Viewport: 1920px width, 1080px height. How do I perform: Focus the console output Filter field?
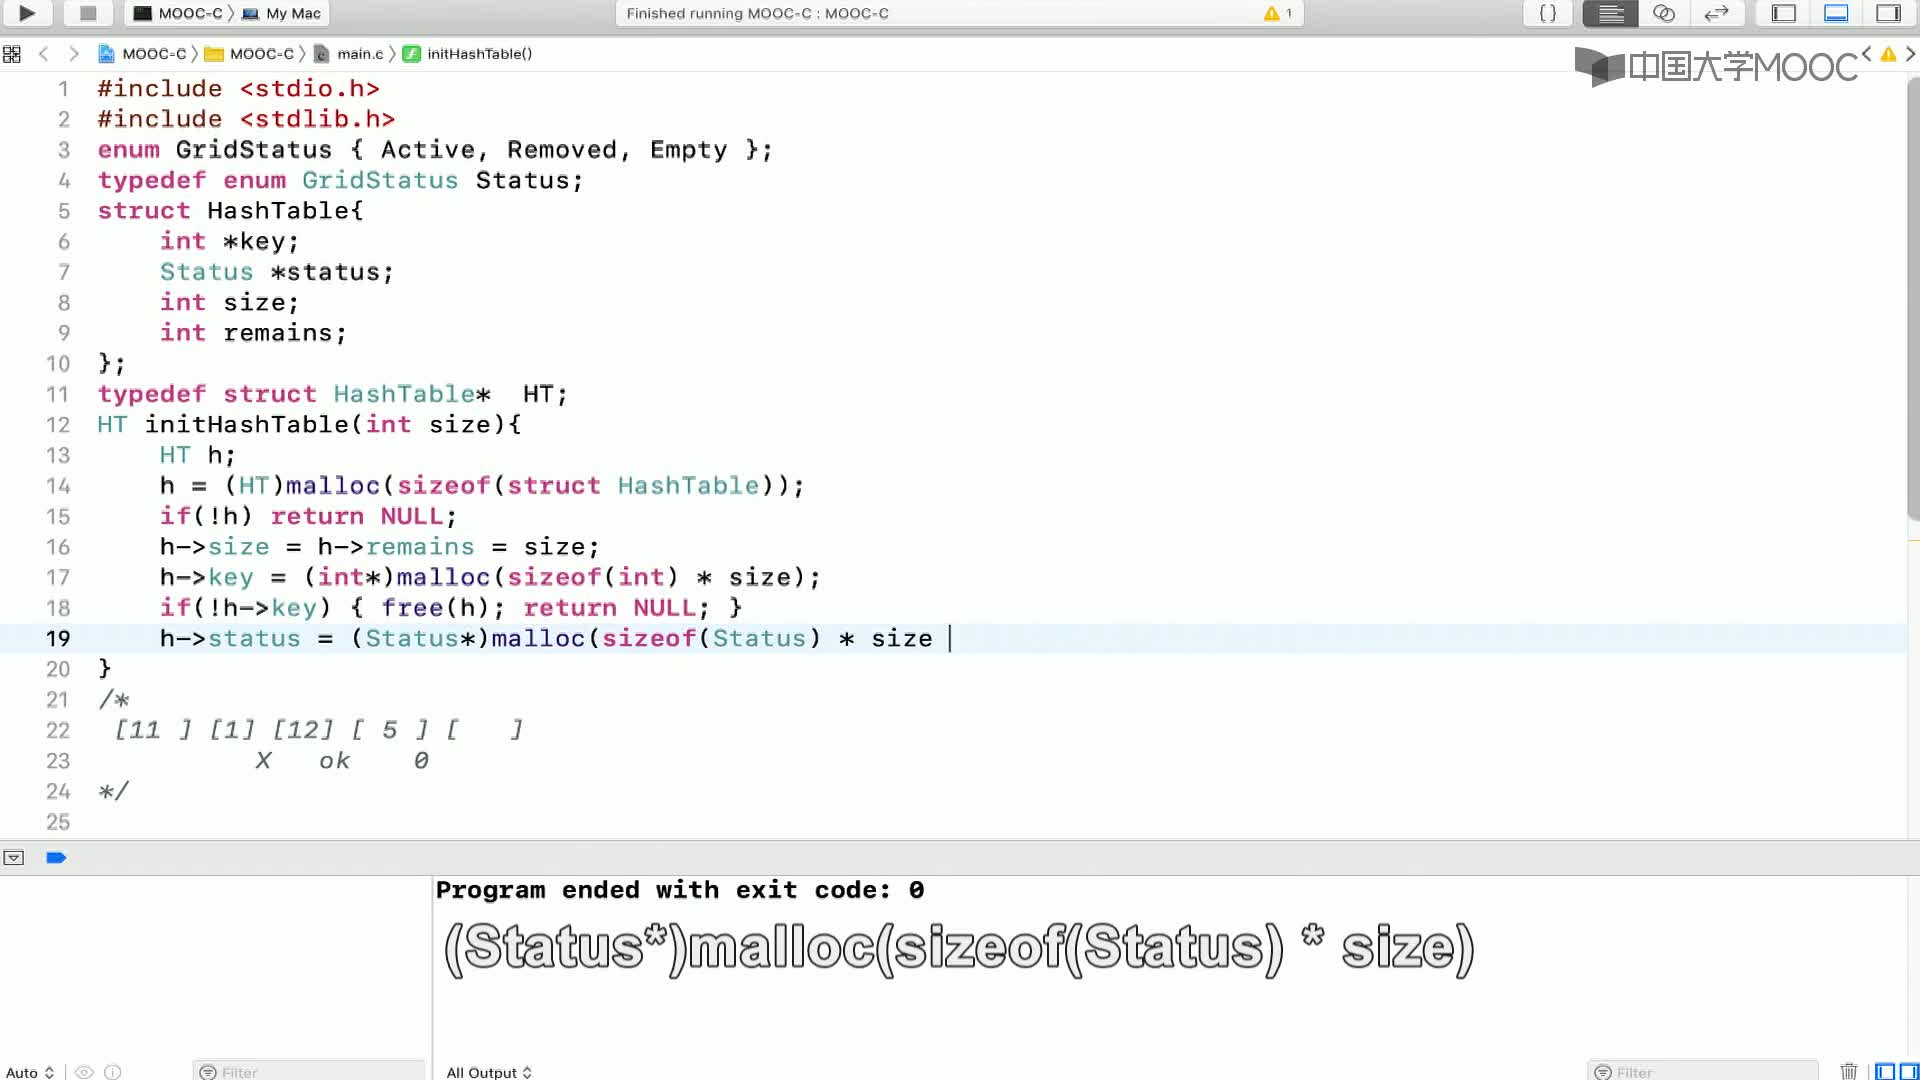tap(1703, 1072)
